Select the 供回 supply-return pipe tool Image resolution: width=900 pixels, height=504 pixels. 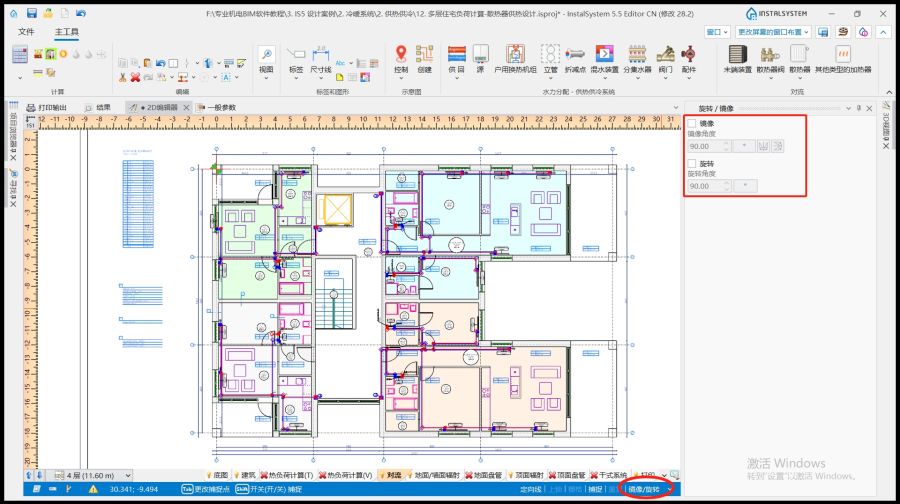click(456, 59)
